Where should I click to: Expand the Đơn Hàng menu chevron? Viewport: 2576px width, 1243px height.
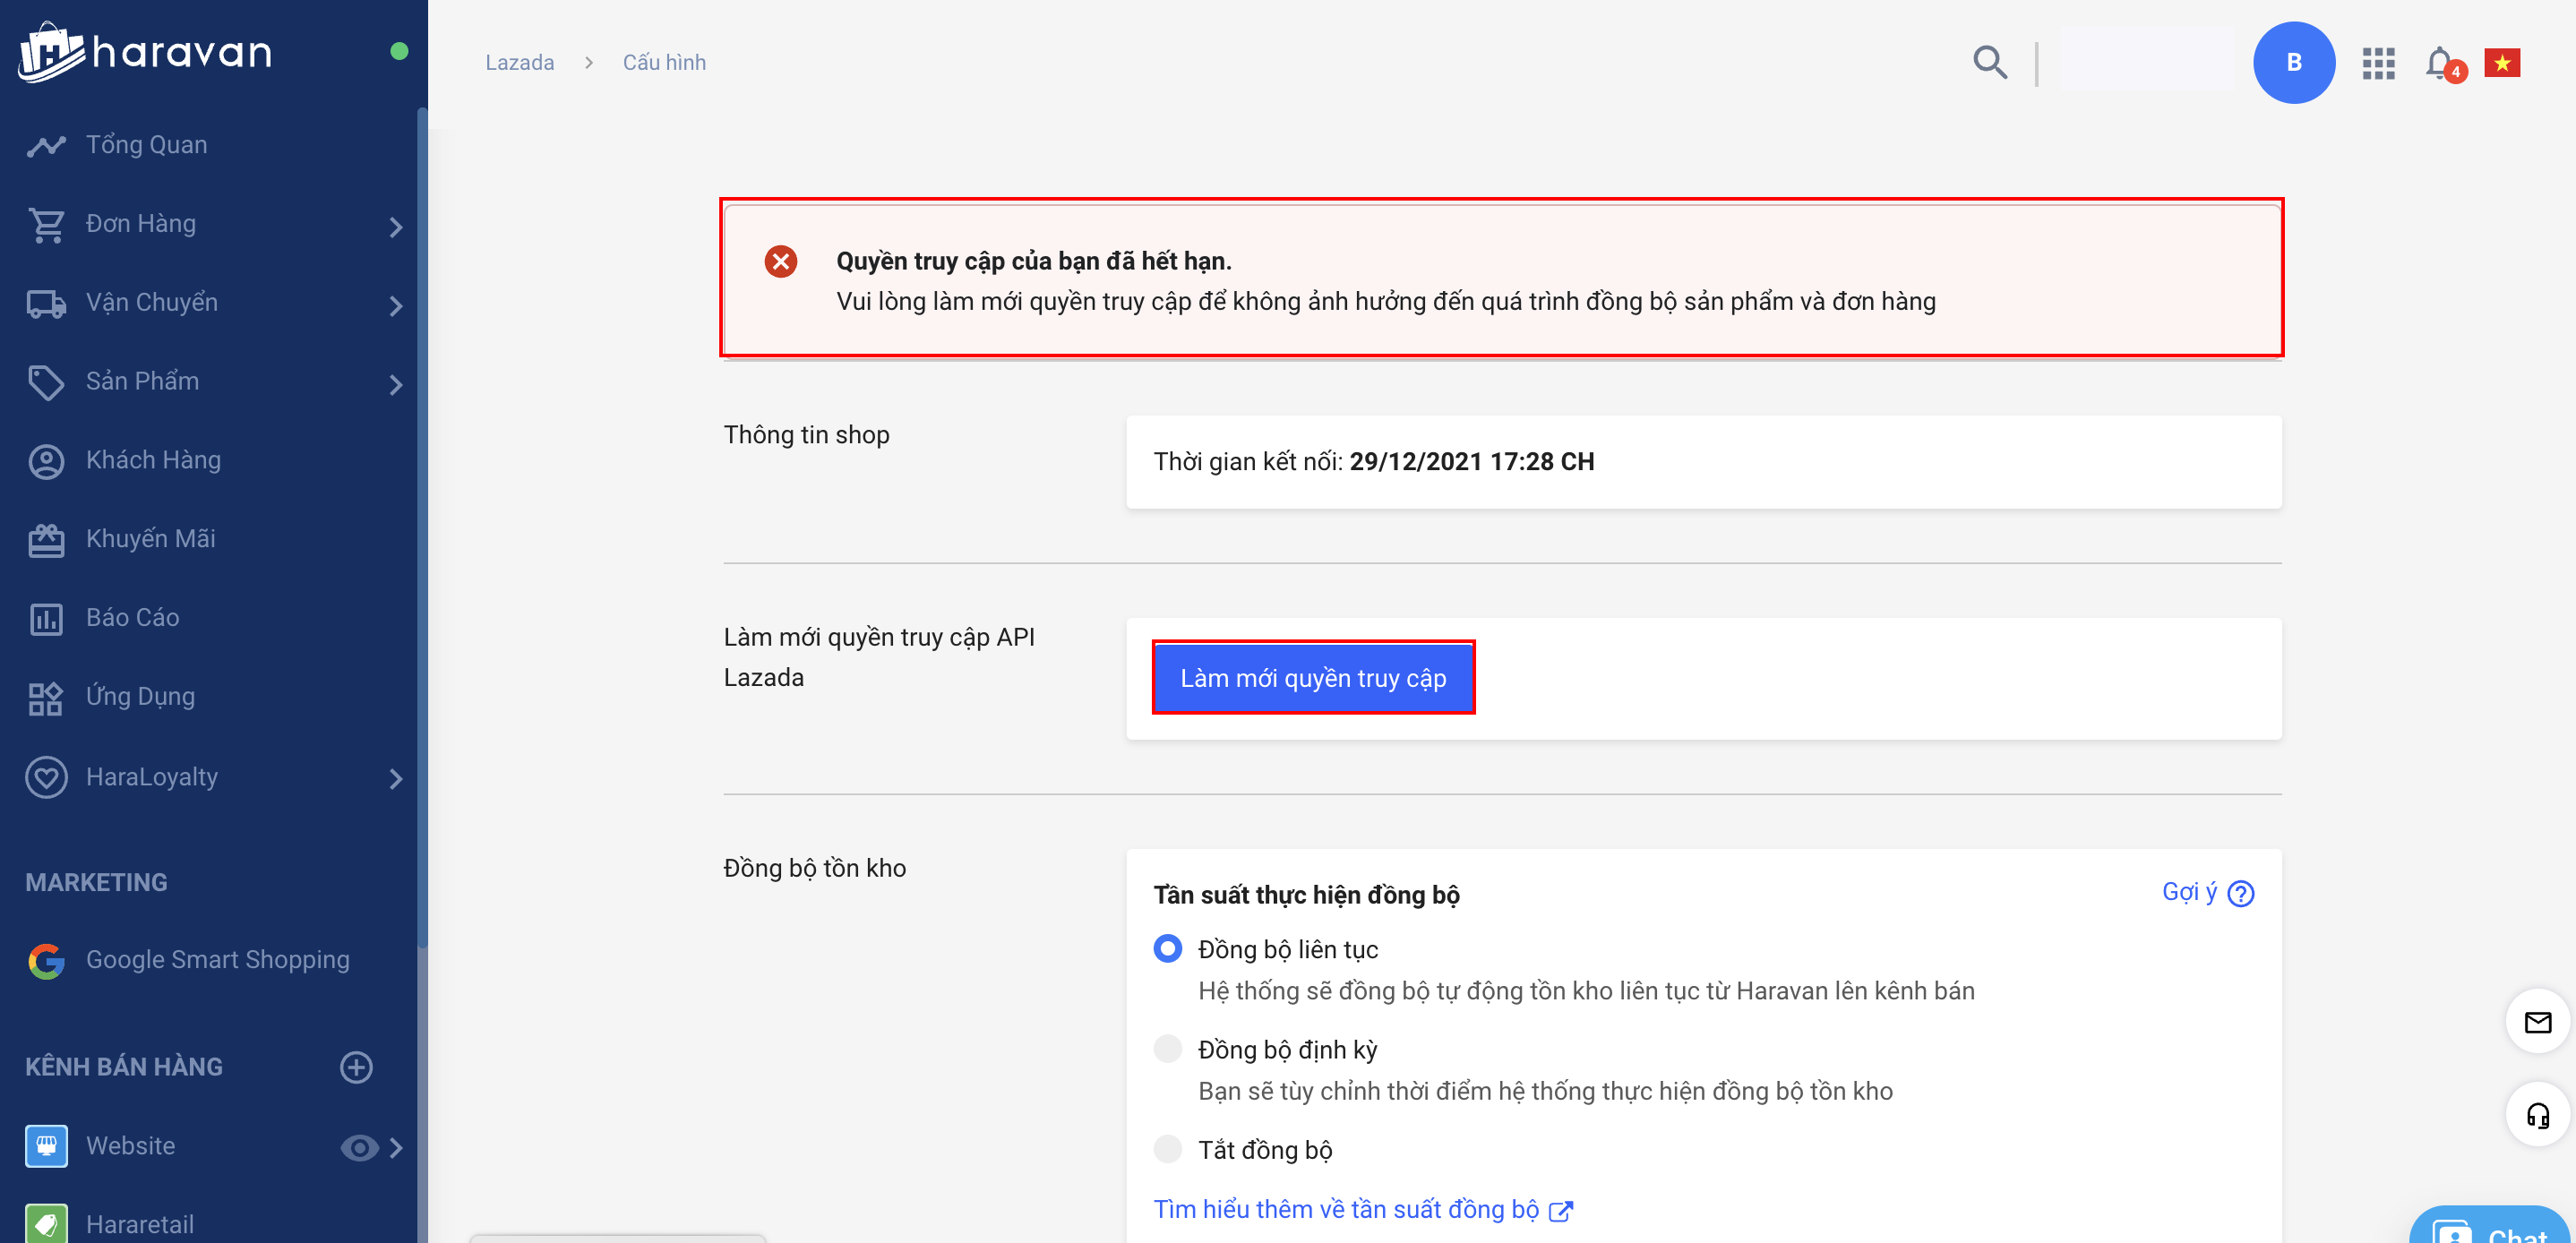coord(396,226)
